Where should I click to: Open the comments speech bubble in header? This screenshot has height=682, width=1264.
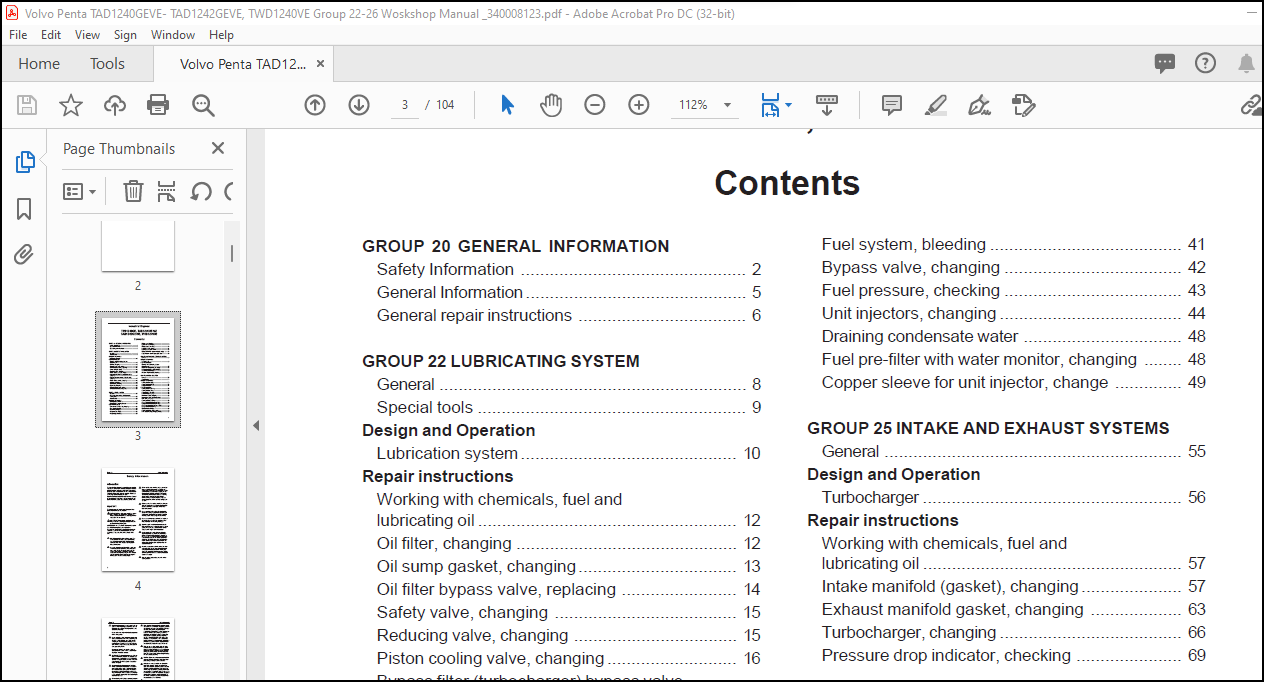click(1165, 63)
